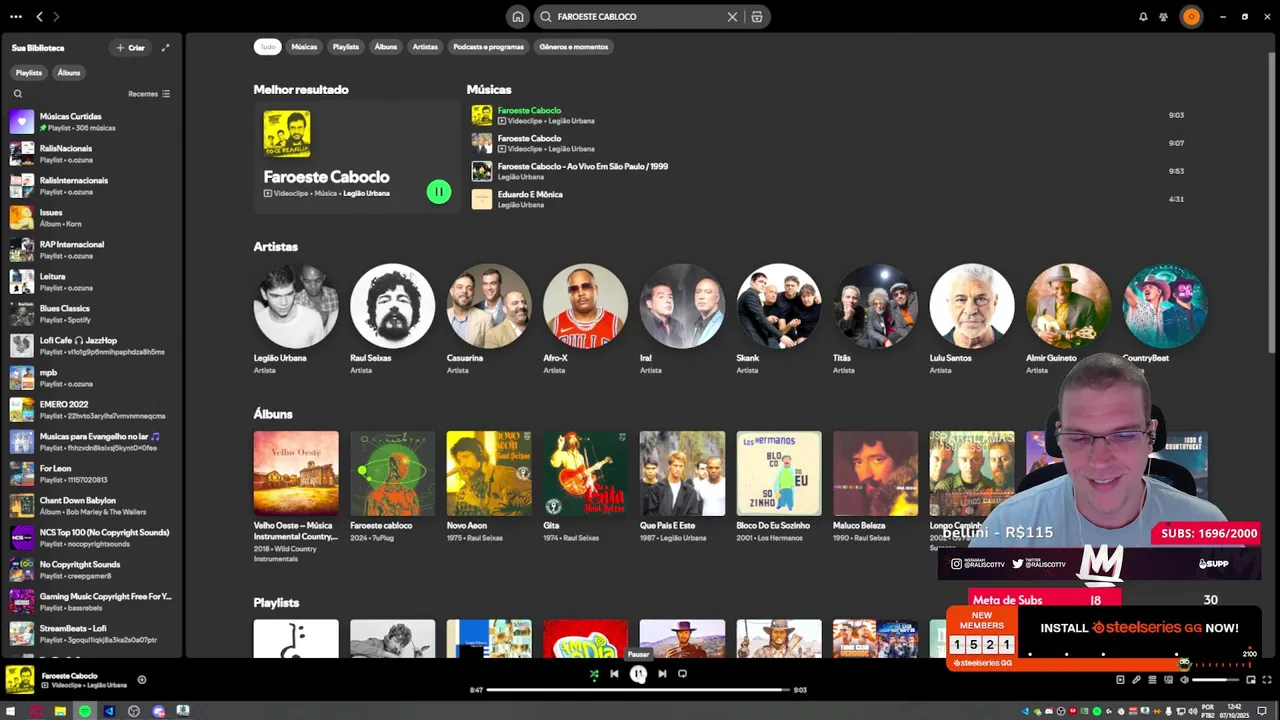Open Novo Aeon album by Raul Seixas
This screenshot has width=1280, height=720.
(489, 488)
